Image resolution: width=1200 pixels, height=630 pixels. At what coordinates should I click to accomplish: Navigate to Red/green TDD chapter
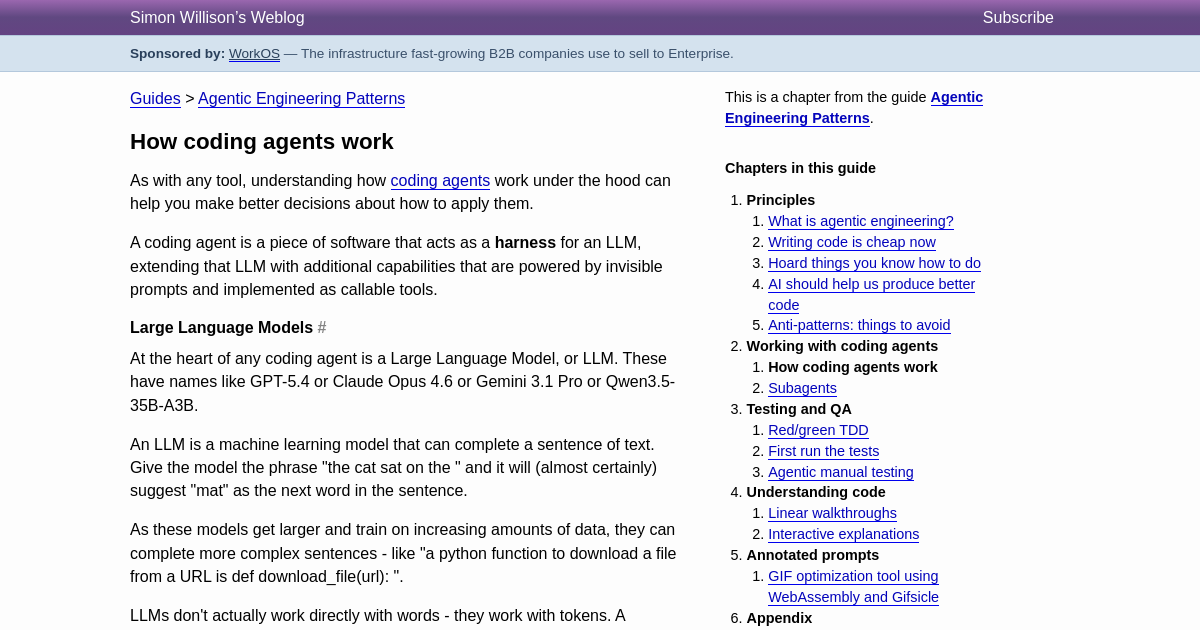(818, 431)
